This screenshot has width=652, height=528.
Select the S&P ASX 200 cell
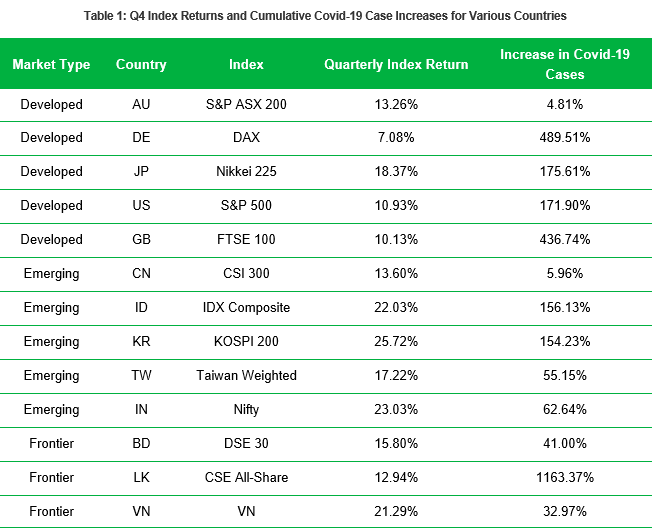tap(246, 104)
